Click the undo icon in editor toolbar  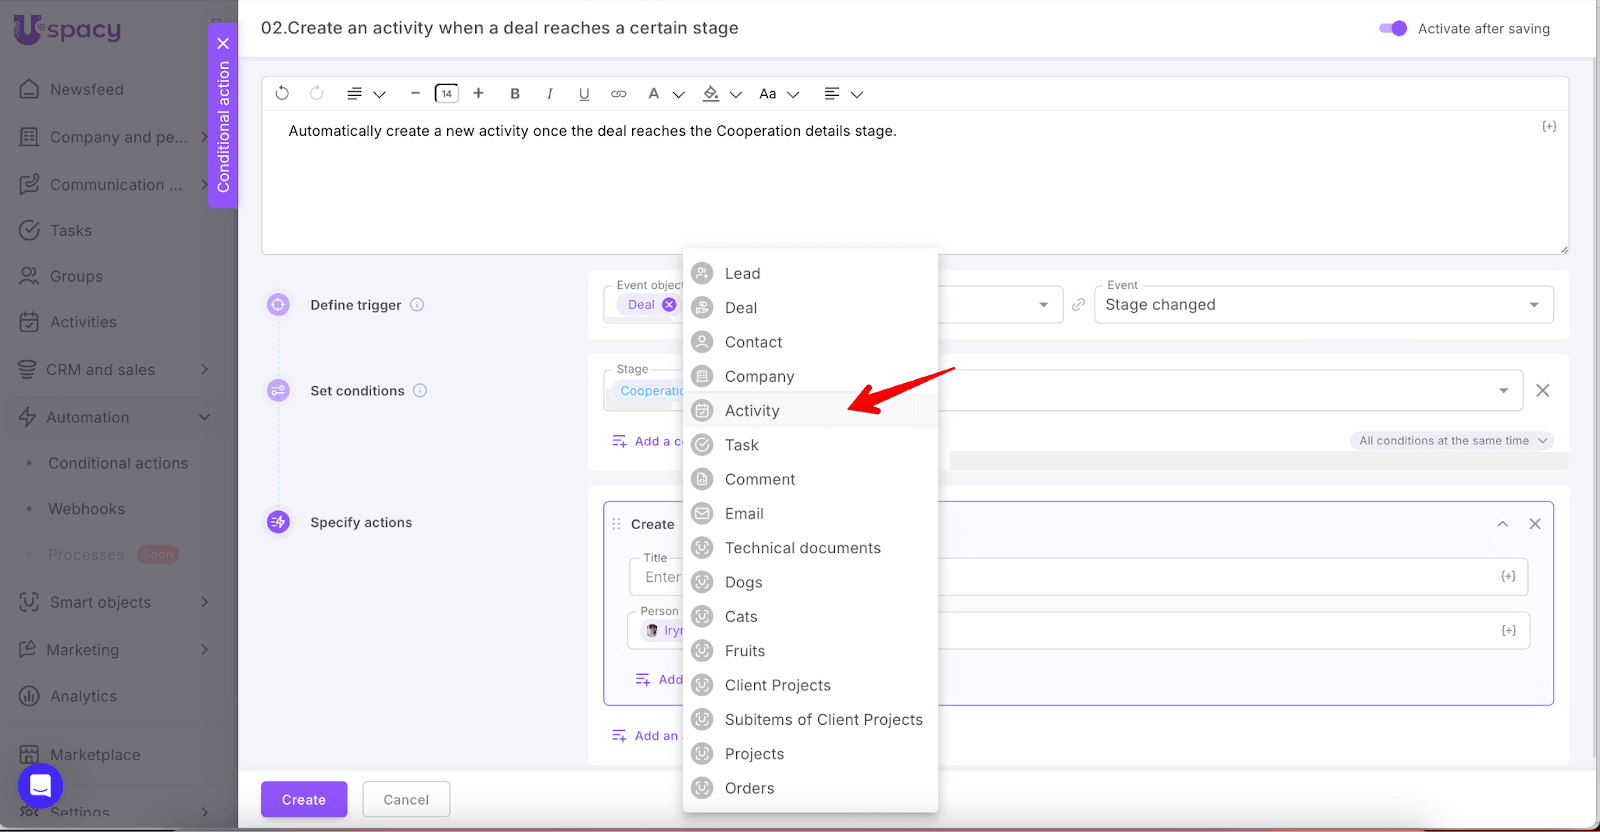282,93
